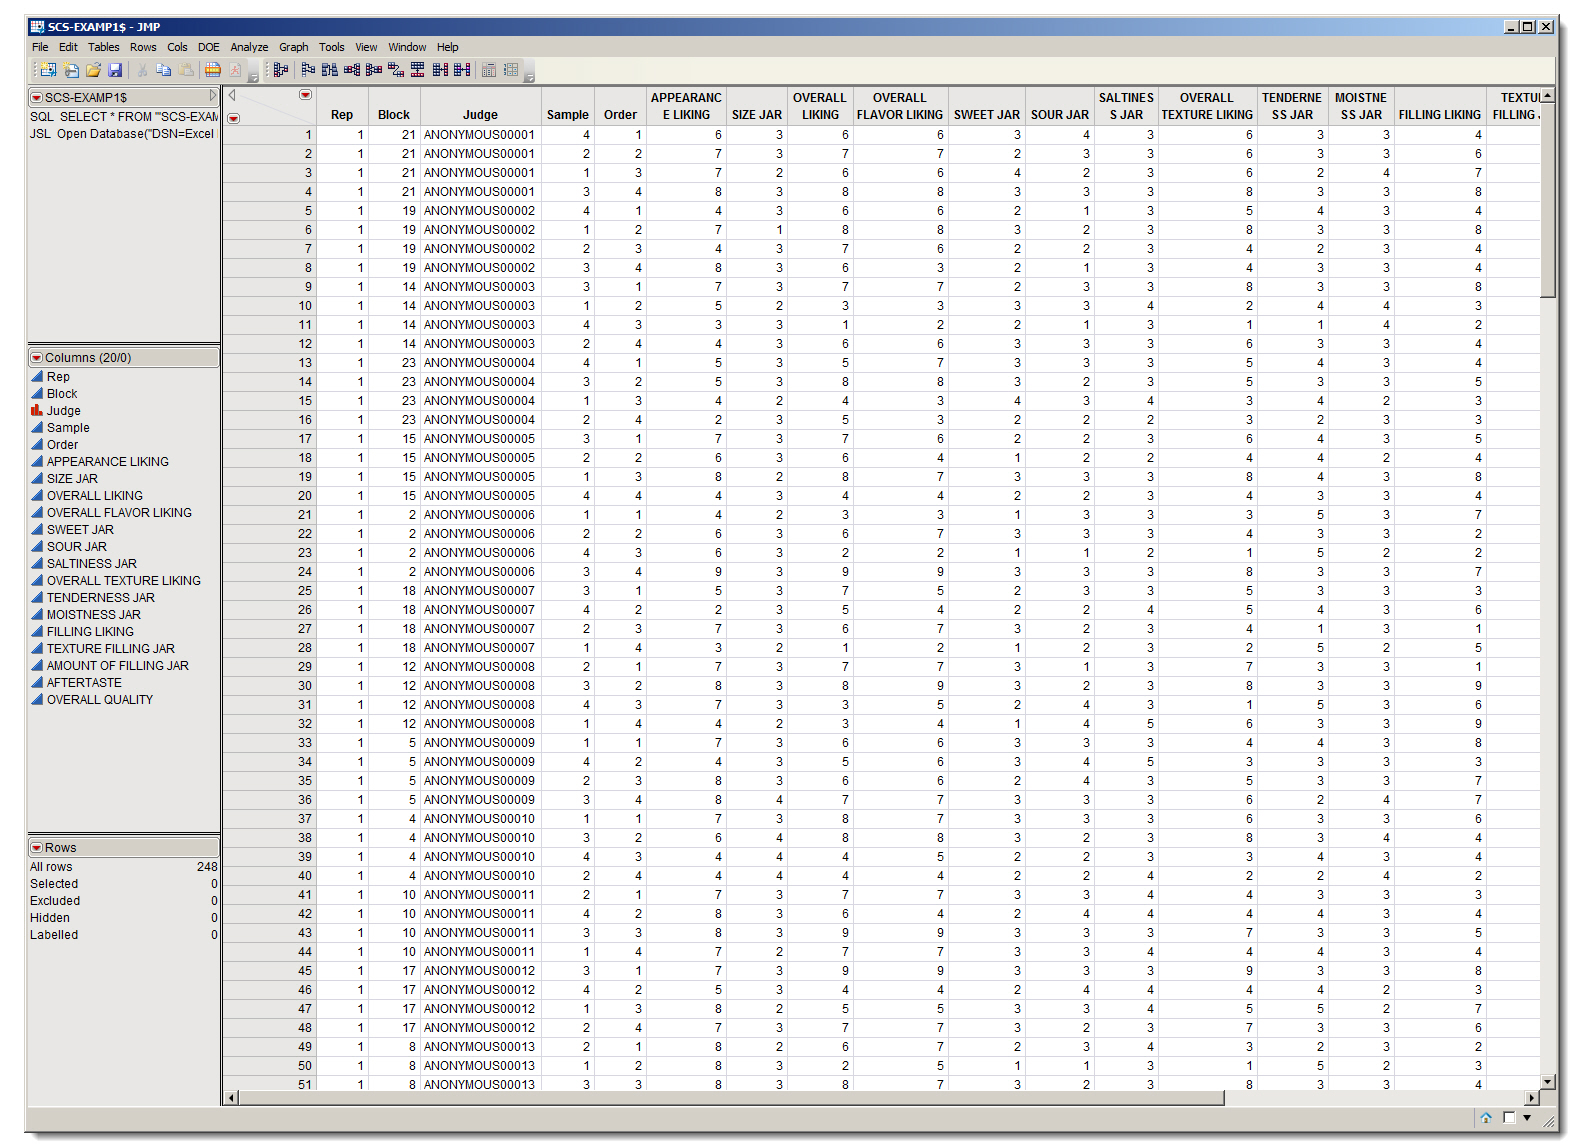Click the Update tables toolbar icon

pyautogui.click(x=462, y=70)
